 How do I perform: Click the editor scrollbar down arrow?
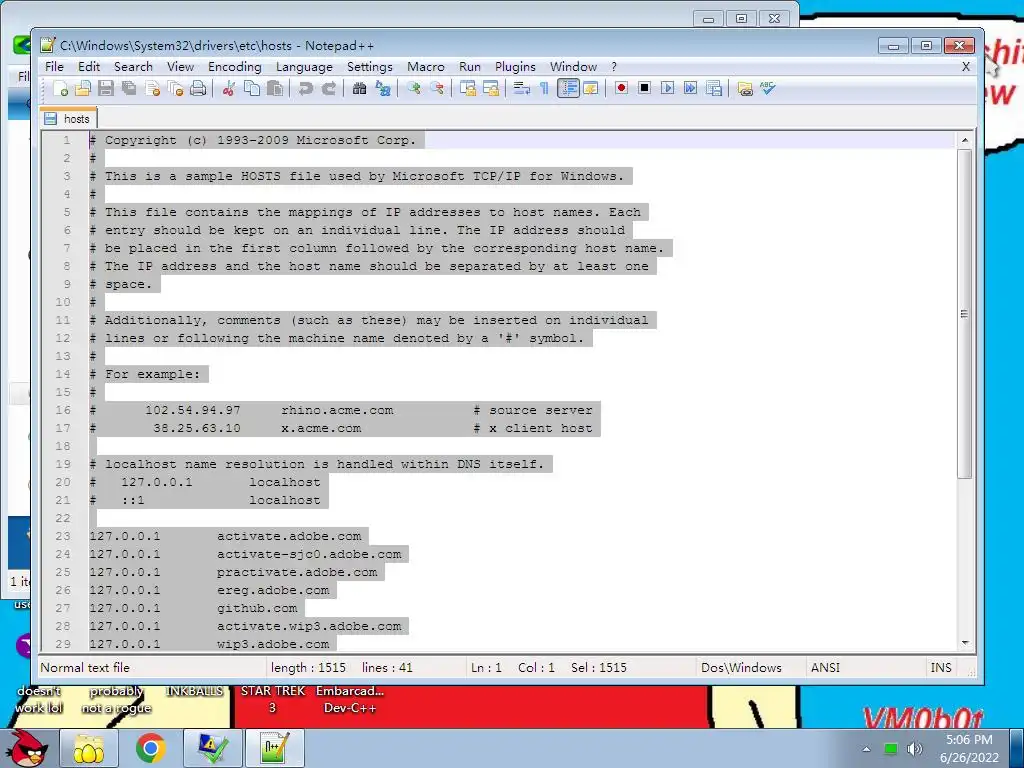[x=965, y=643]
